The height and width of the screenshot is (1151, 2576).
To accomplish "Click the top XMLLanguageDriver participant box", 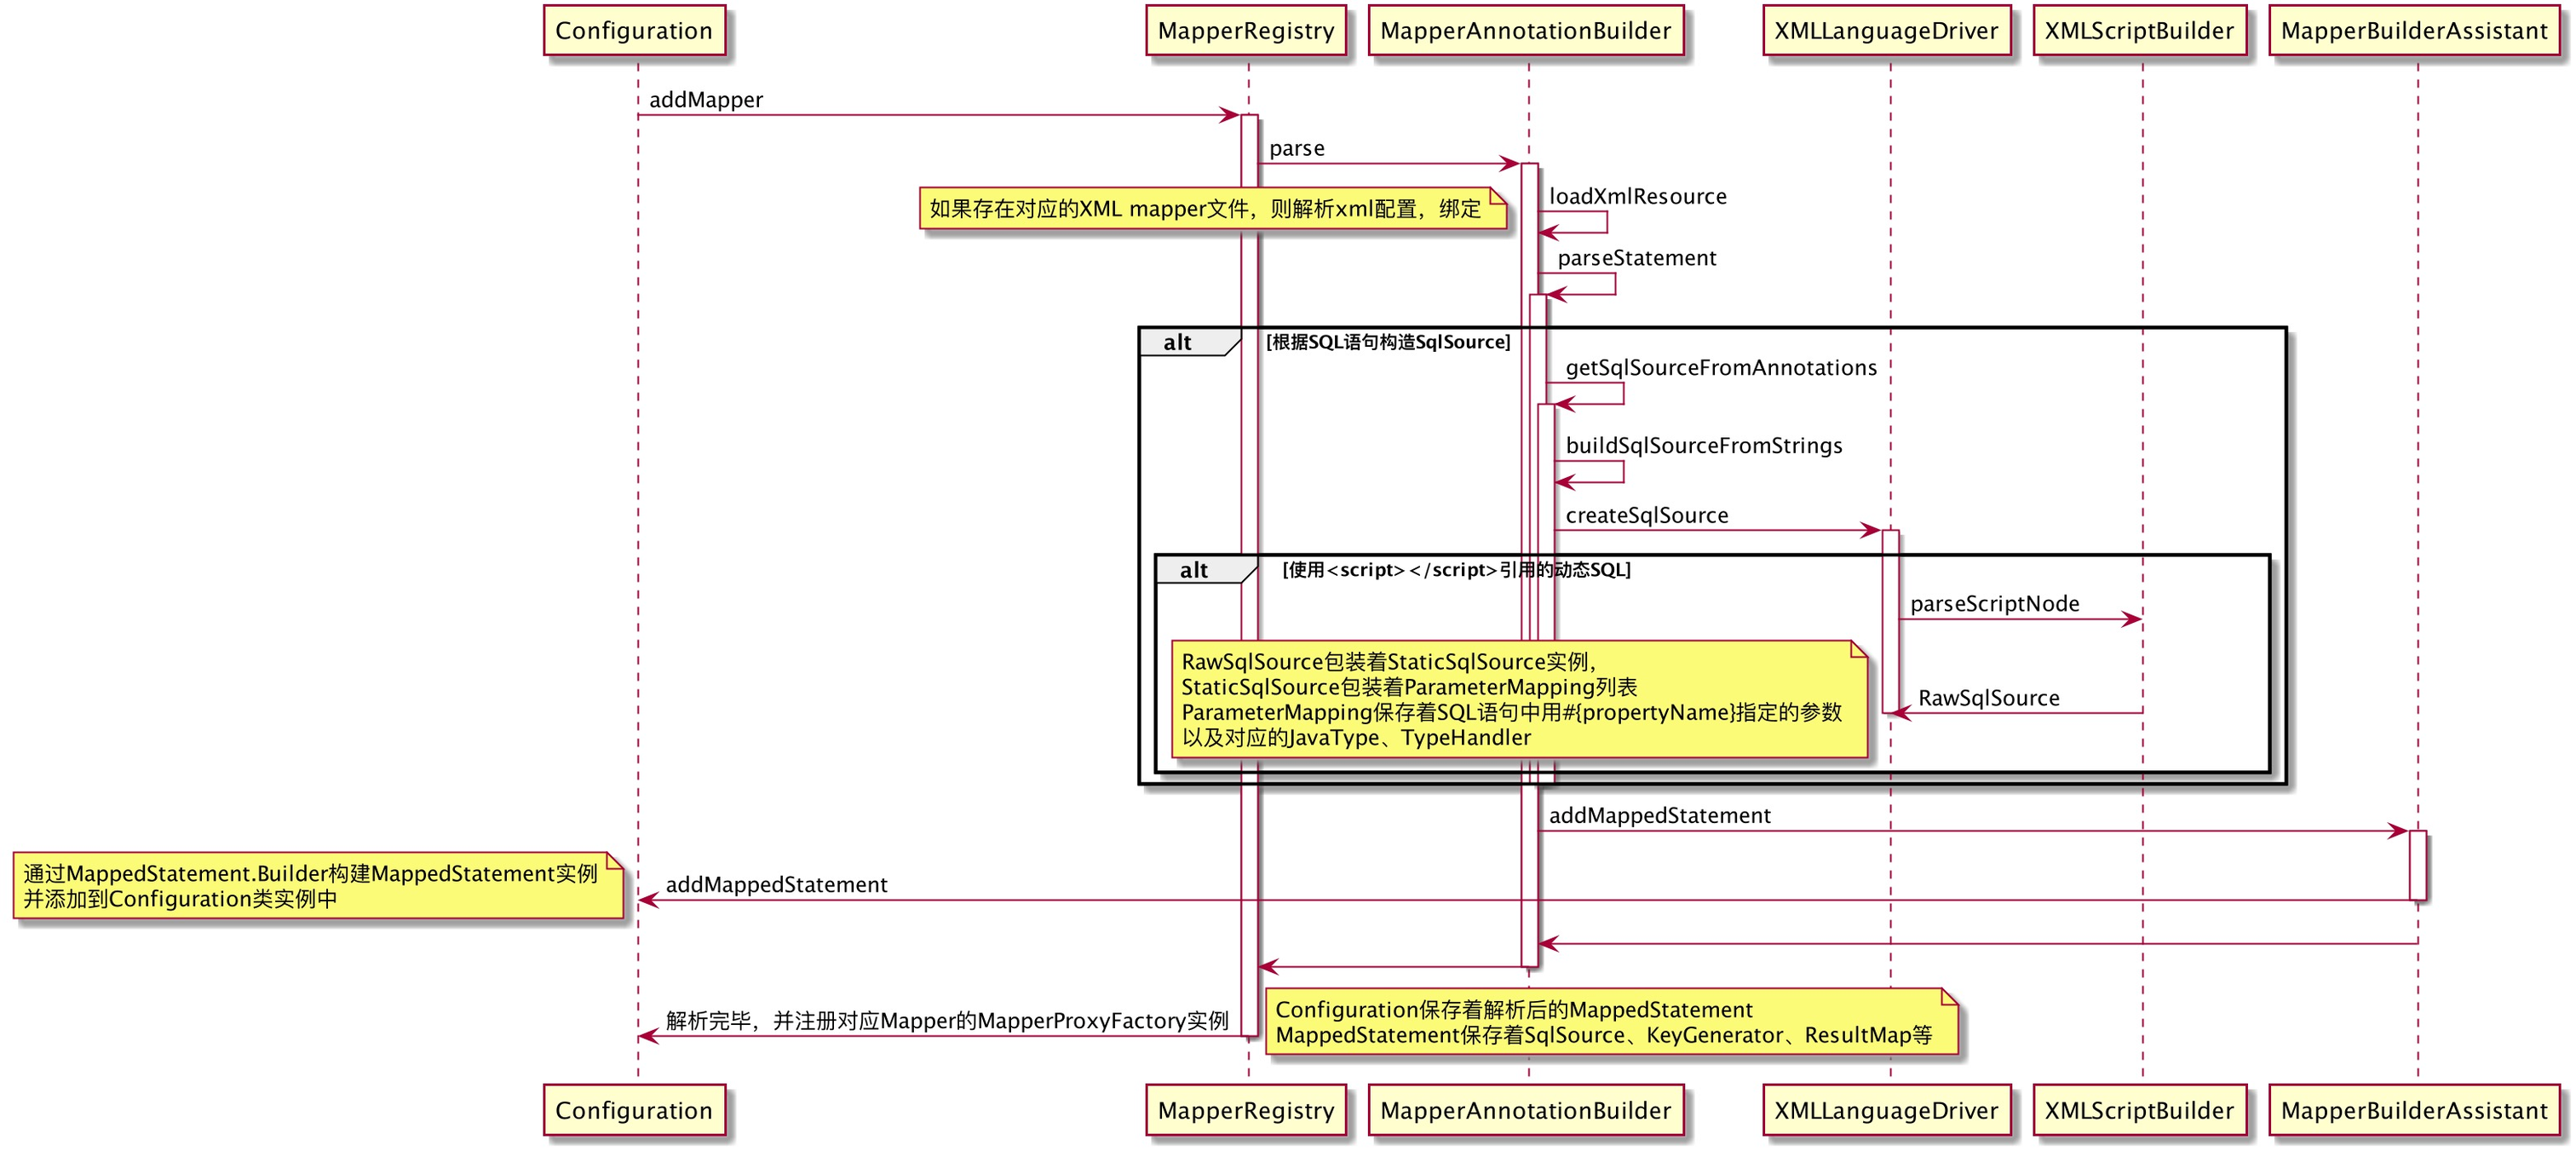I will pyautogui.click(x=1886, y=31).
